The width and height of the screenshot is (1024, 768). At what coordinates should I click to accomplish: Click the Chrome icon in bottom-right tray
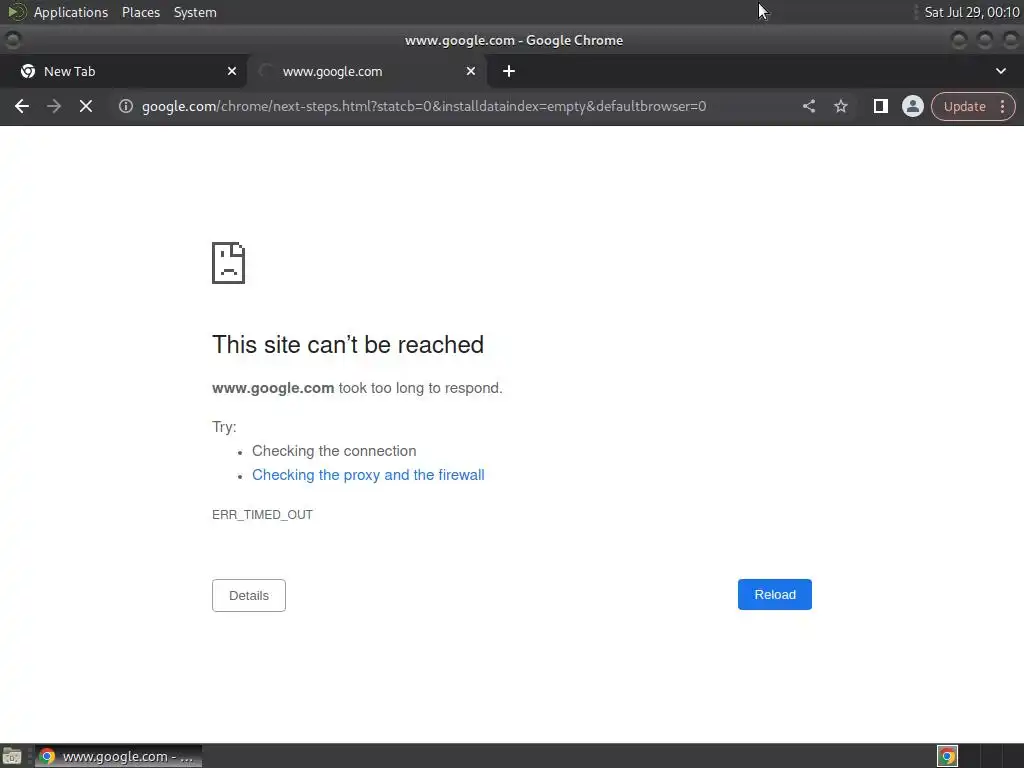tap(947, 756)
